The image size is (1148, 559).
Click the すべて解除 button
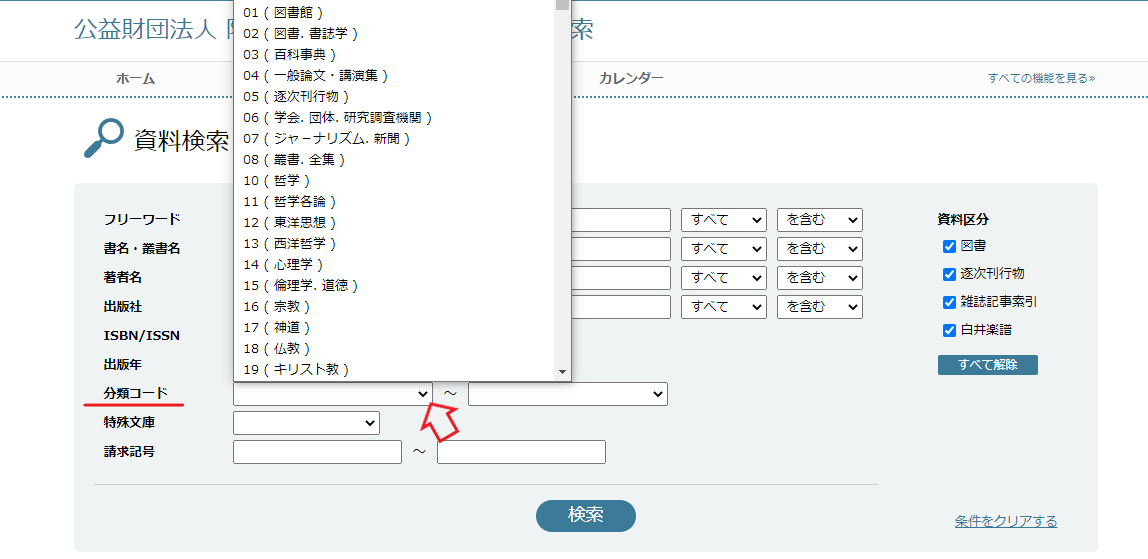click(x=987, y=365)
